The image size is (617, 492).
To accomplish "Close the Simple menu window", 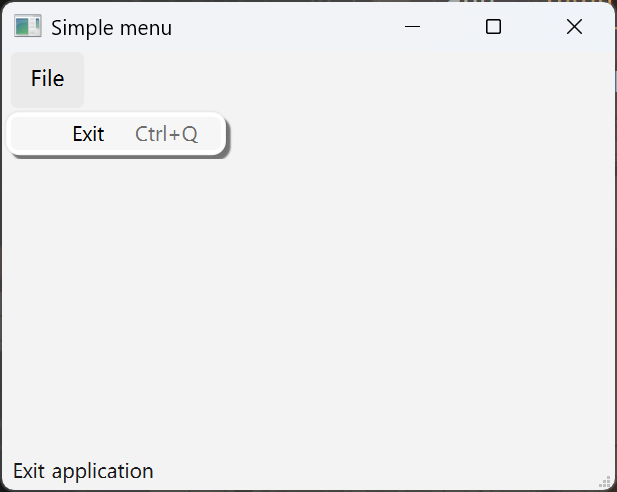I will pyautogui.click(x=574, y=27).
